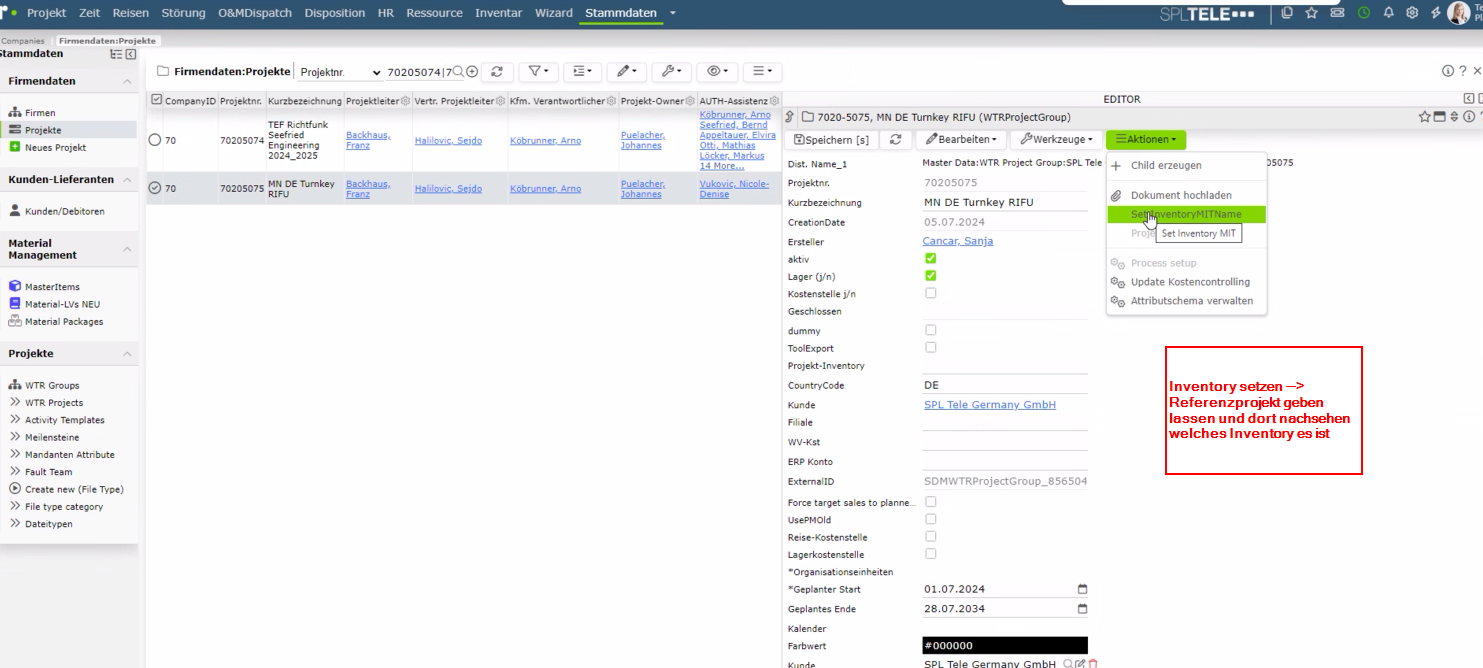This screenshot has height=668, width=1483.
Task: Click the CountryCode input showing DE
Action: pos(1005,385)
